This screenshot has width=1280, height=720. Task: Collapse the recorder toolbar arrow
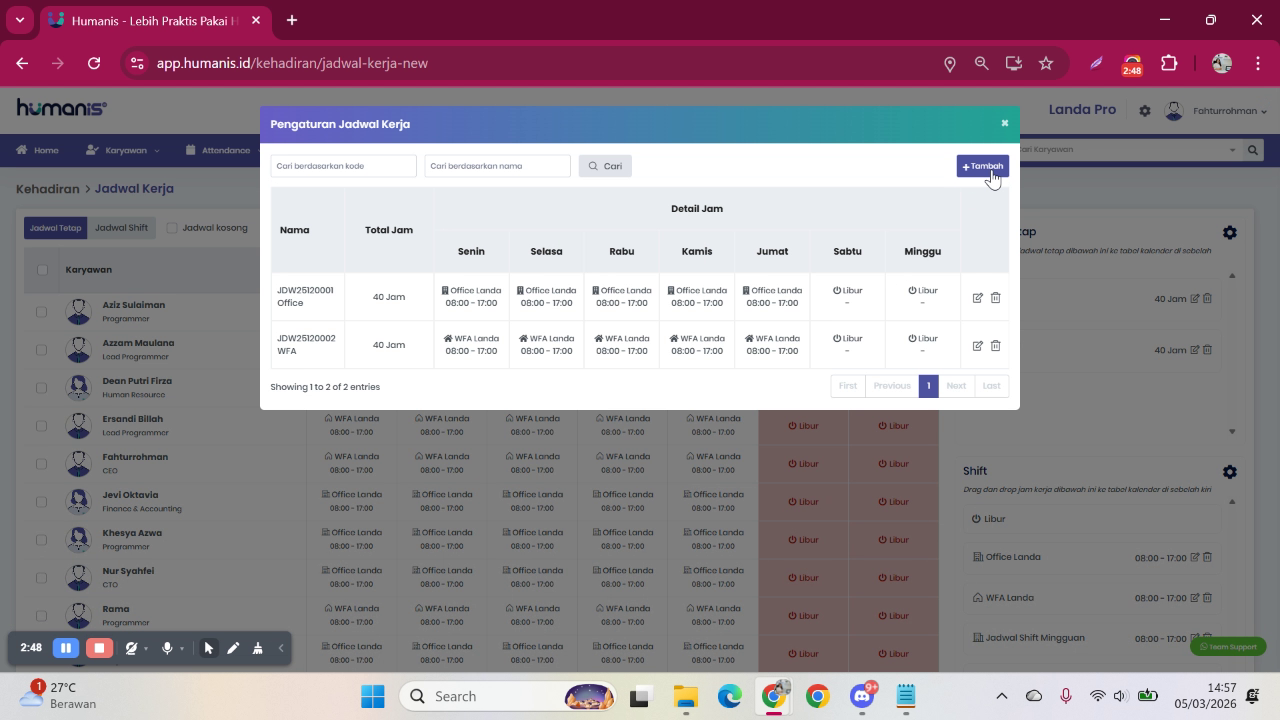click(281, 648)
